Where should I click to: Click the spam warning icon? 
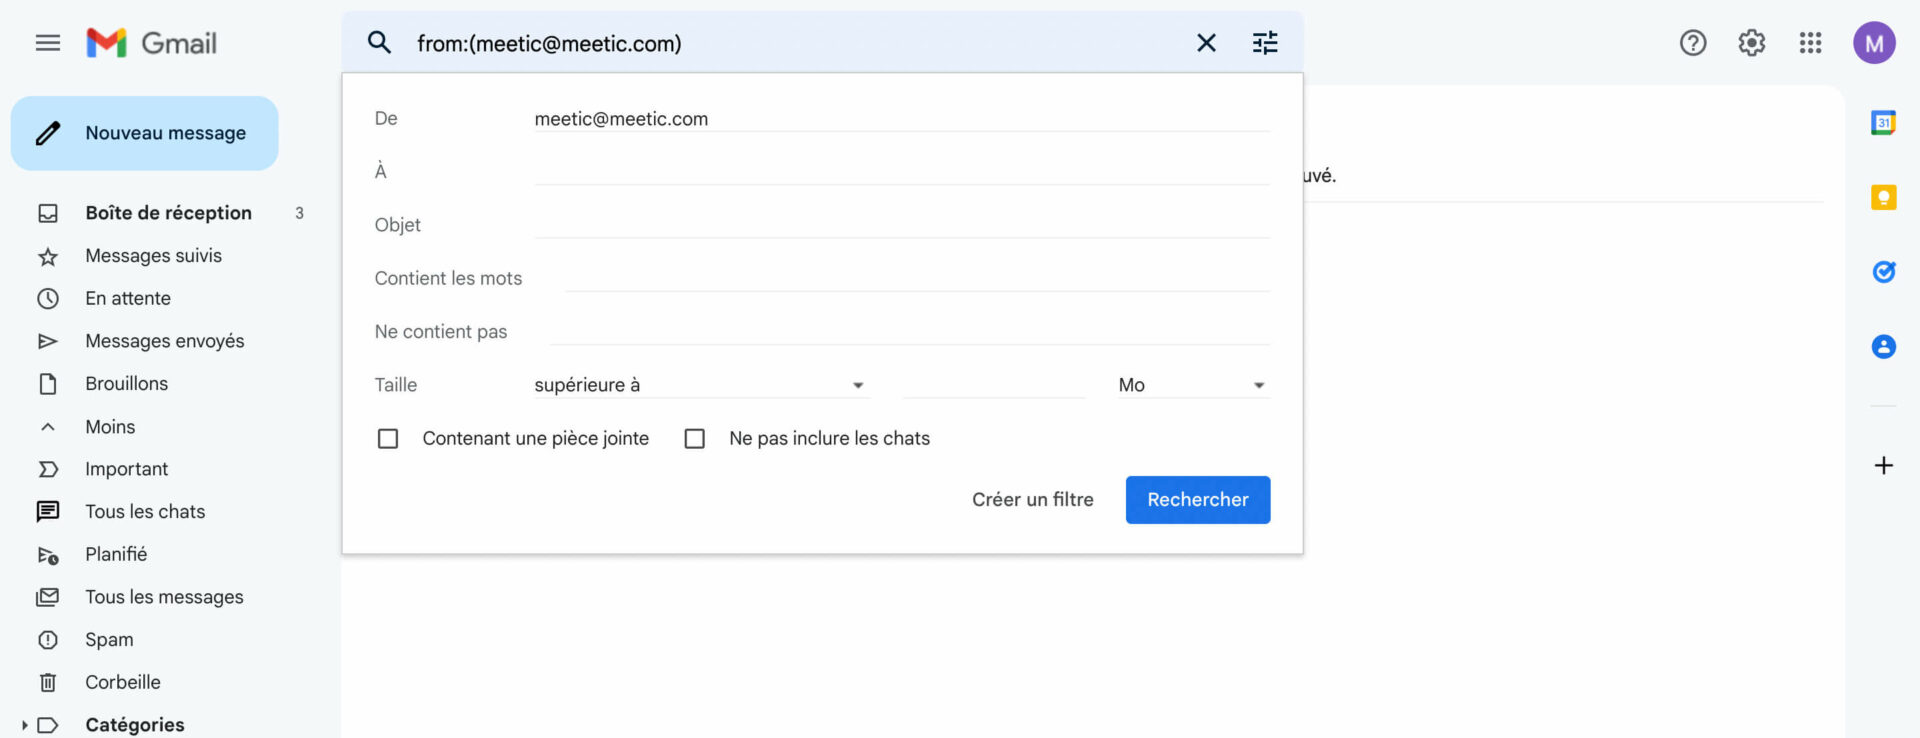click(48, 640)
